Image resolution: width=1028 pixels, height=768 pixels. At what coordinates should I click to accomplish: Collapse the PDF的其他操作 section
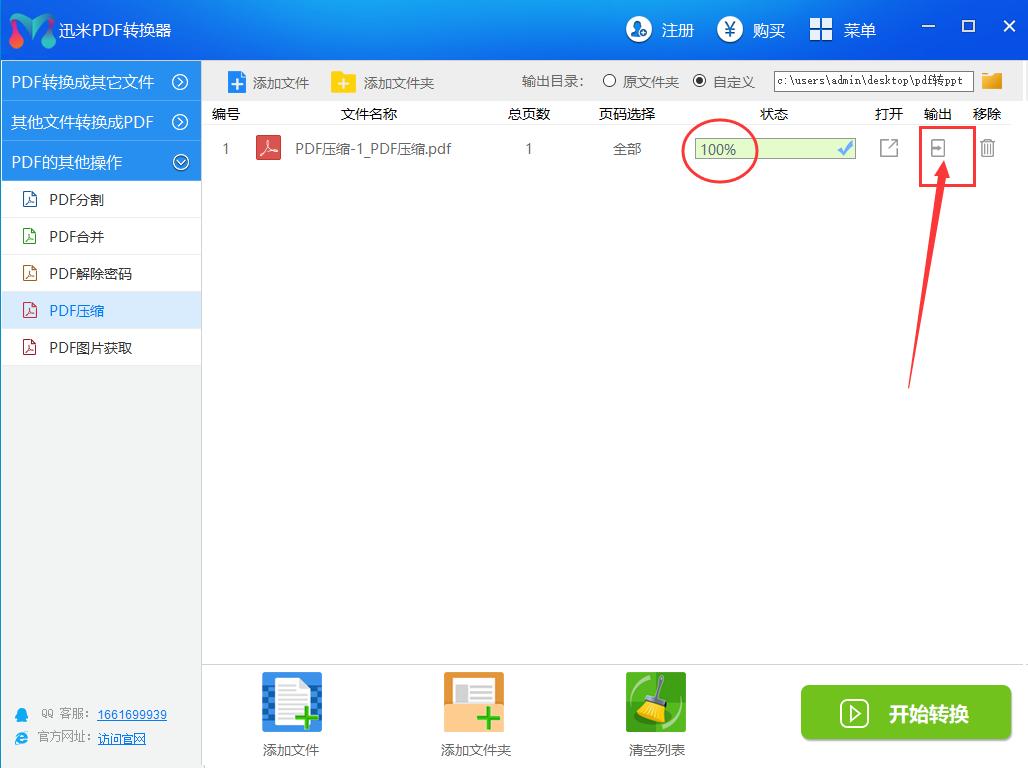102,161
